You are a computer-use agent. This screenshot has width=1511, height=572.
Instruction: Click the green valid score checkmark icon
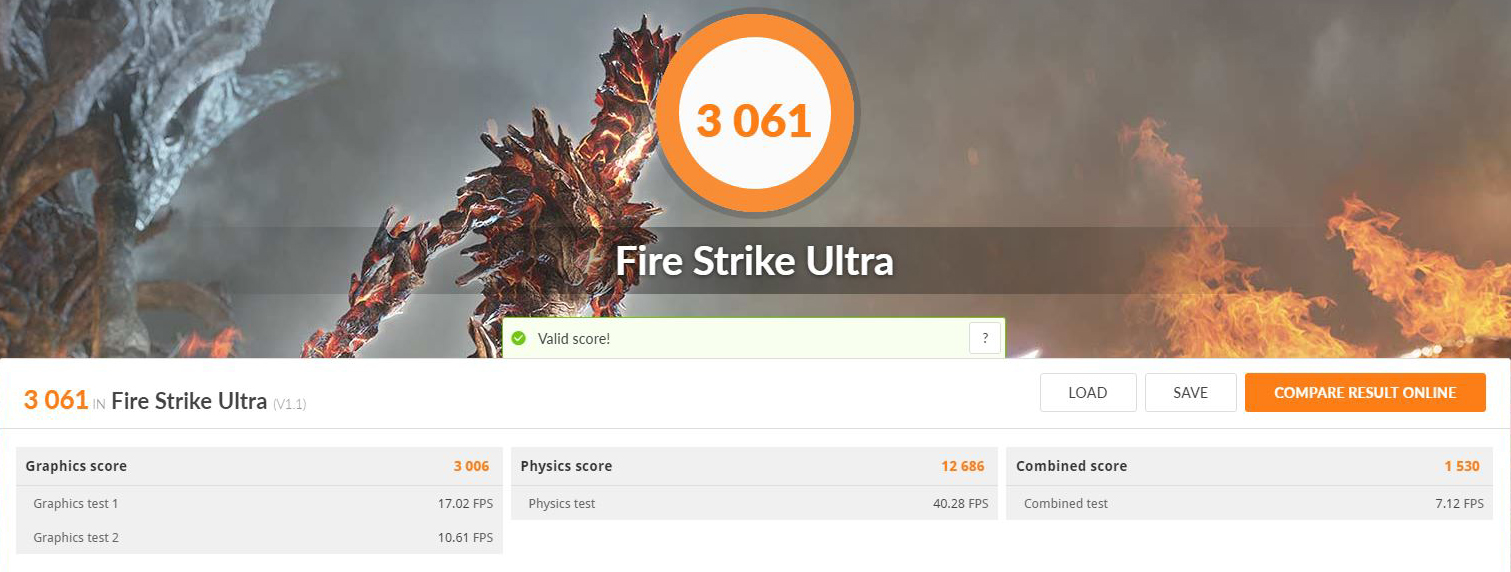pyautogui.click(x=518, y=338)
